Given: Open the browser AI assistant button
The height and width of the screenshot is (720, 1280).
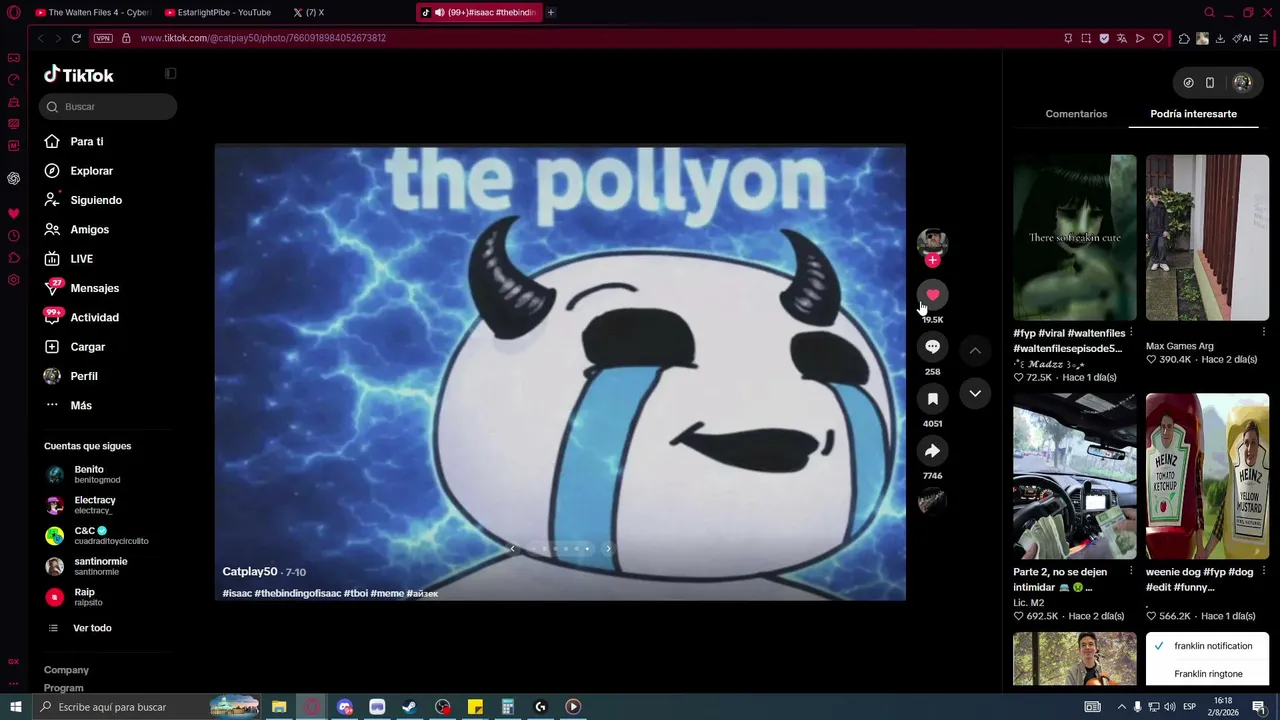Looking at the screenshot, I should pyautogui.click(x=1242, y=38).
